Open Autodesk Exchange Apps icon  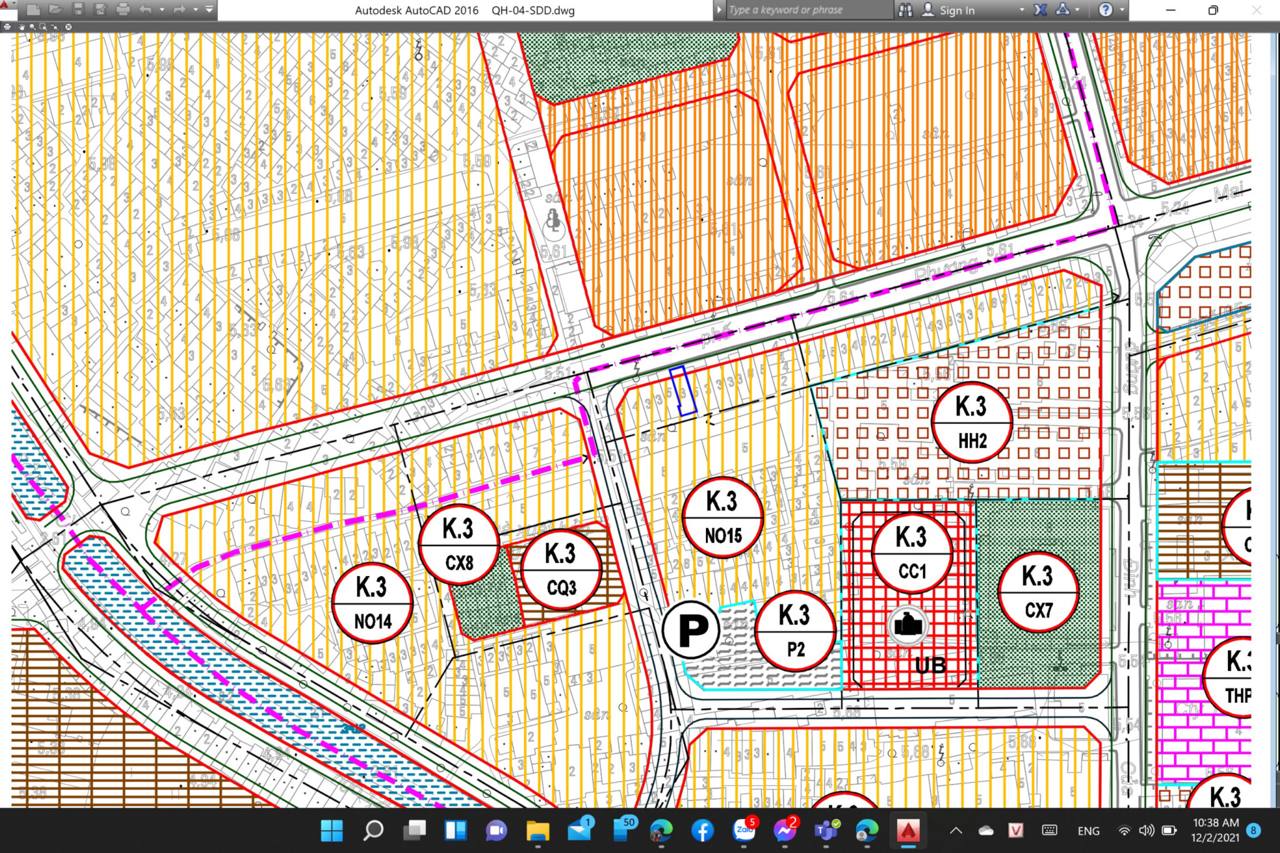click(x=1041, y=10)
